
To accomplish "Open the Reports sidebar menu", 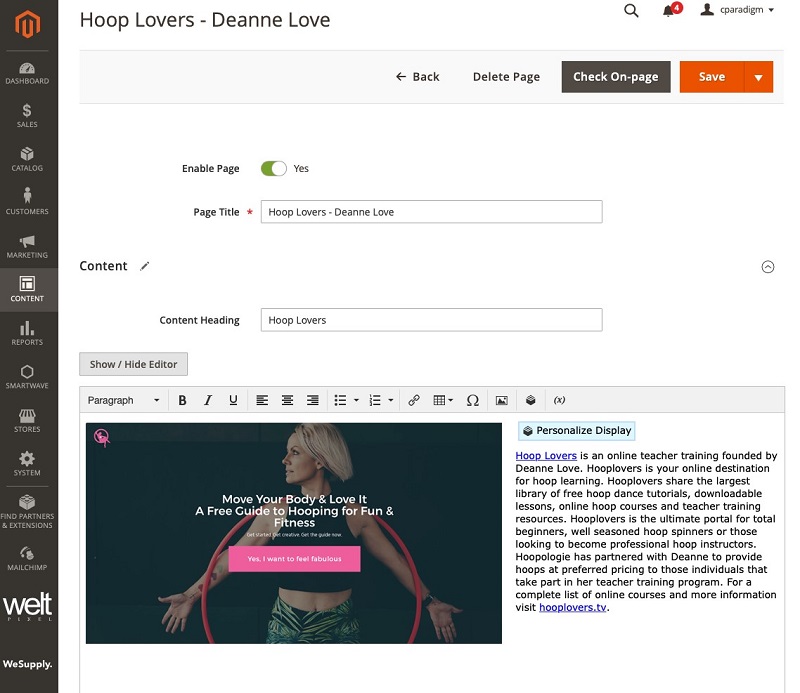I will (x=28, y=334).
